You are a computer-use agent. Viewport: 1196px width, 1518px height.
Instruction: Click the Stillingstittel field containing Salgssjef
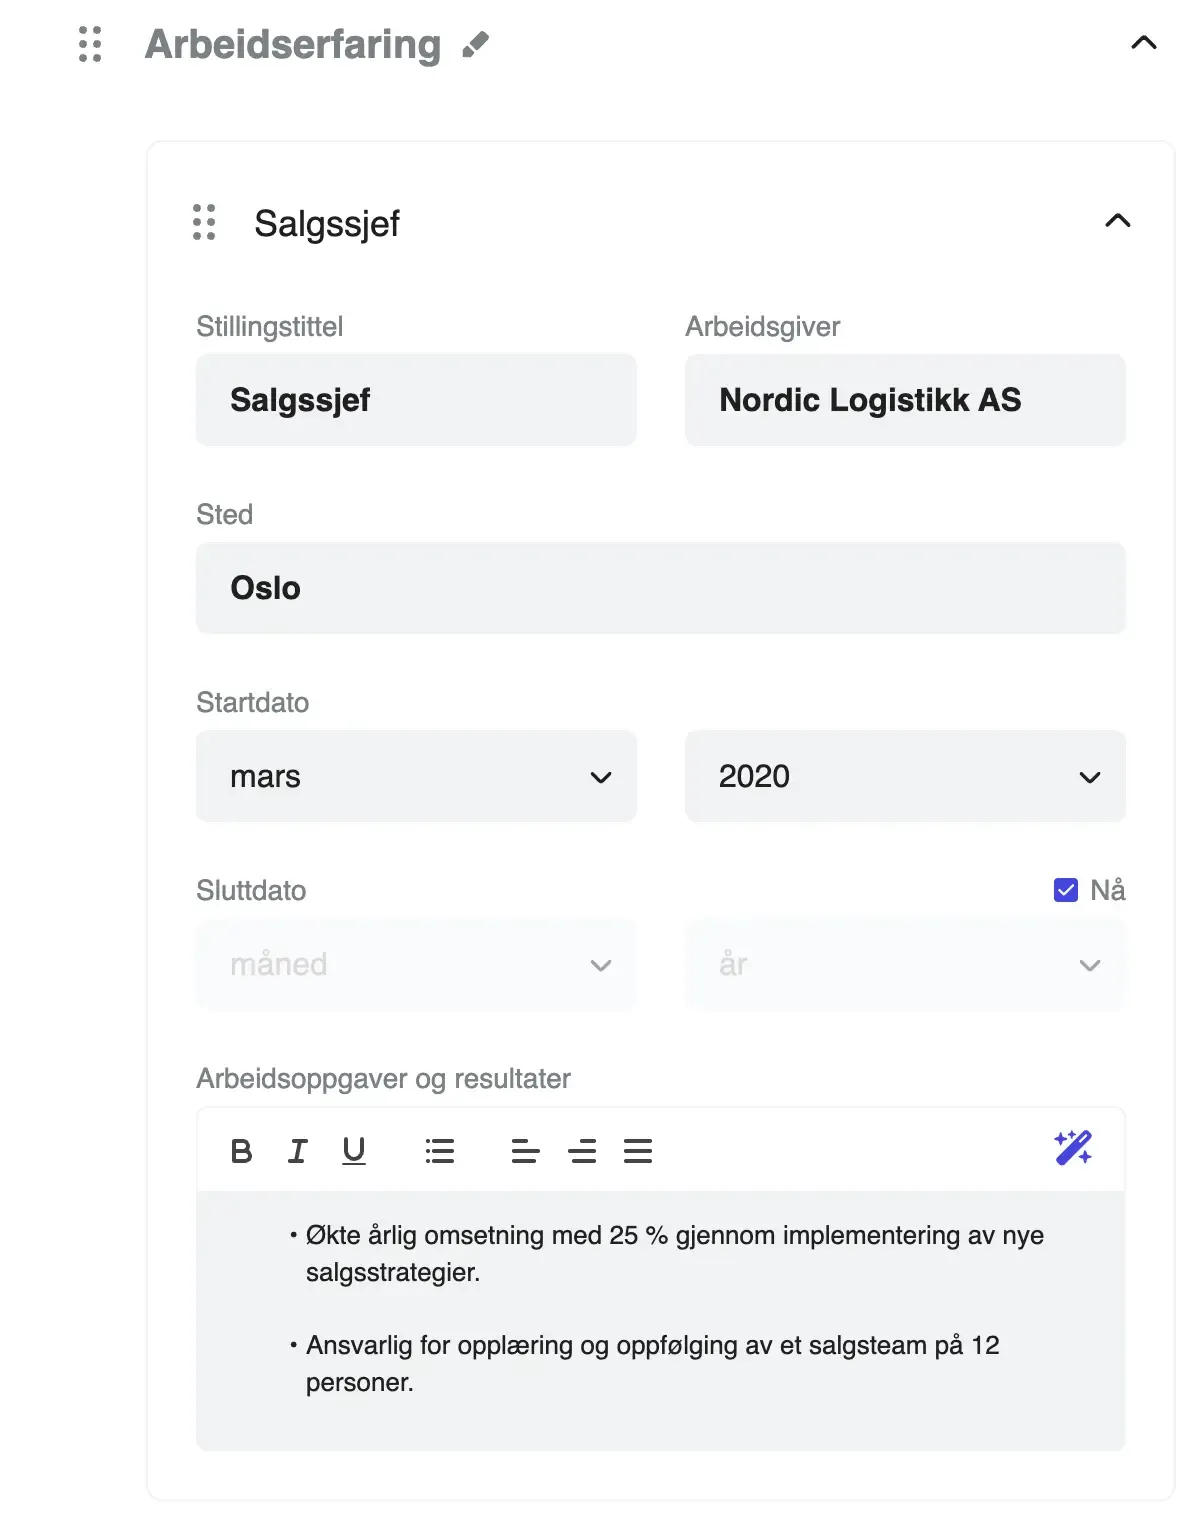(x=416, y=400)
